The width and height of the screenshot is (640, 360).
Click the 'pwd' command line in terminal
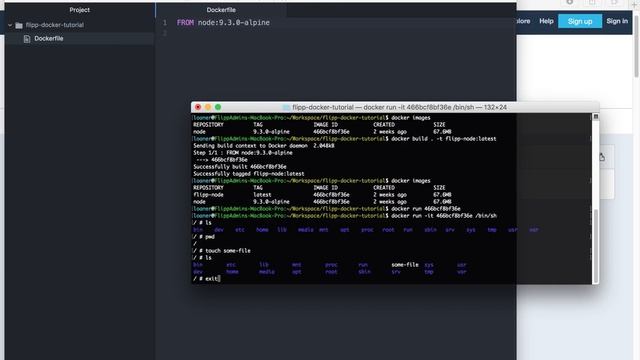click(203, 237)
